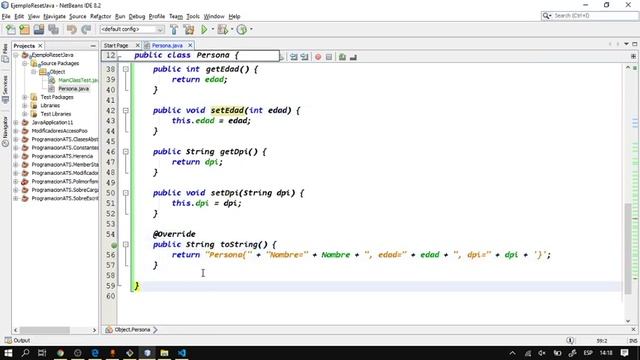Click the Uncomment editor toolbar icon
640x360 pixels.
pos(353,57)
